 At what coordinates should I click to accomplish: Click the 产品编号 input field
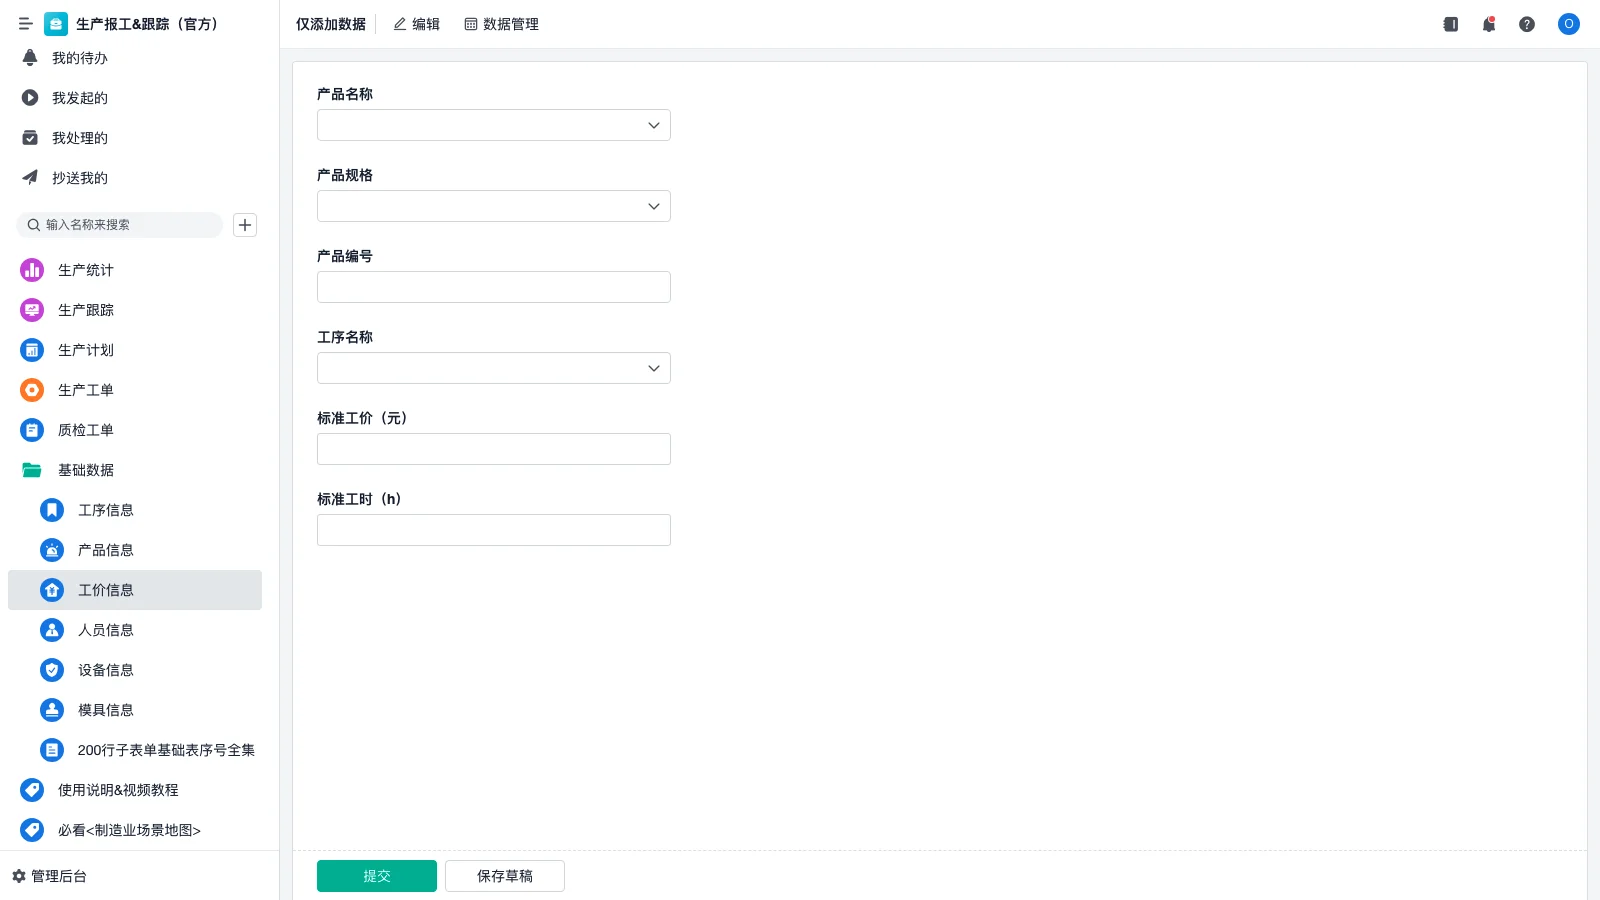[493, 287]
